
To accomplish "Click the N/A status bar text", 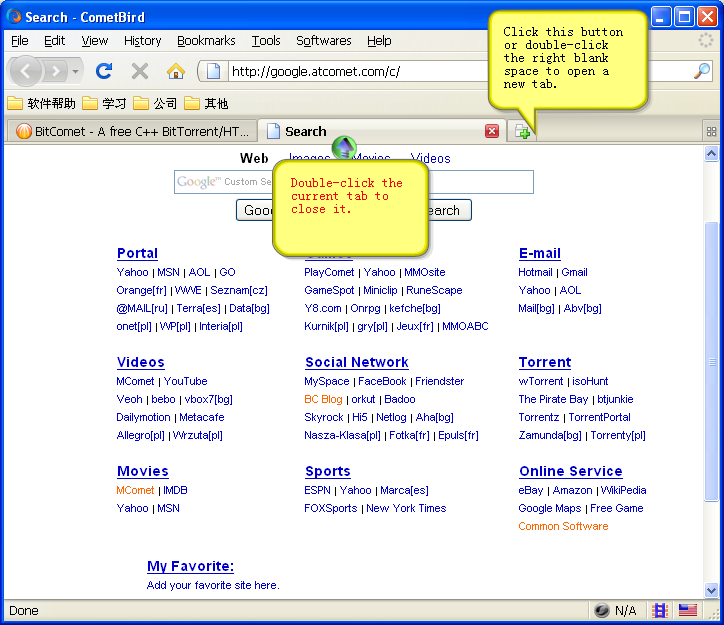I will 625,611.
